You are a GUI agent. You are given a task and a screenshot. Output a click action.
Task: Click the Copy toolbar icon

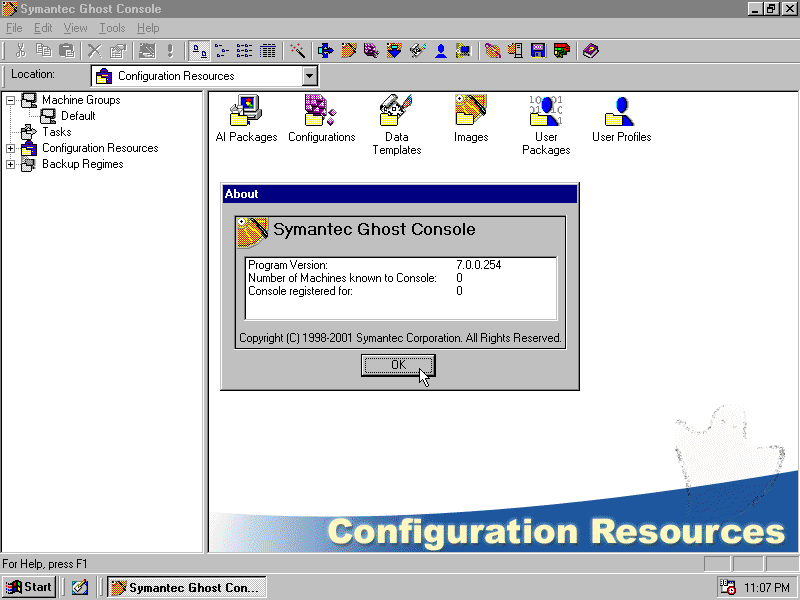pos(43,51)
